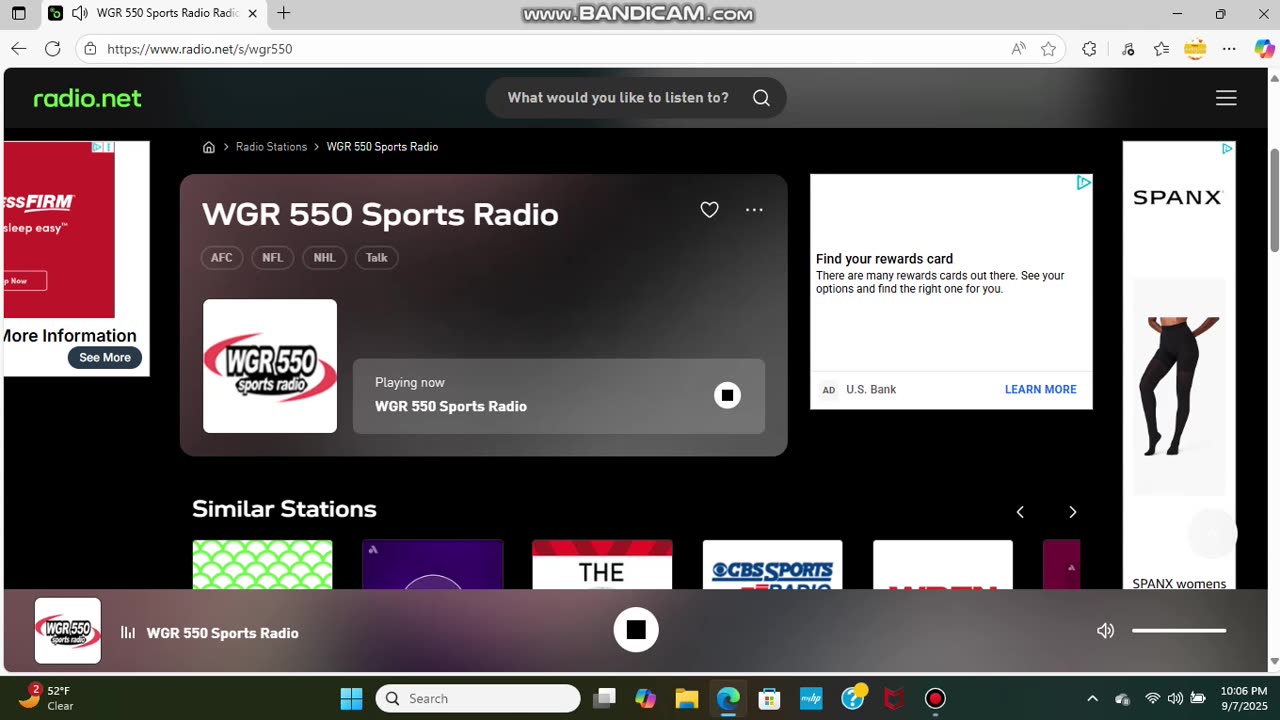Viewport: 1280px width, 720px height.
Task: Open Microsoft Store from the taskbar
Action: tap(769, 698)
